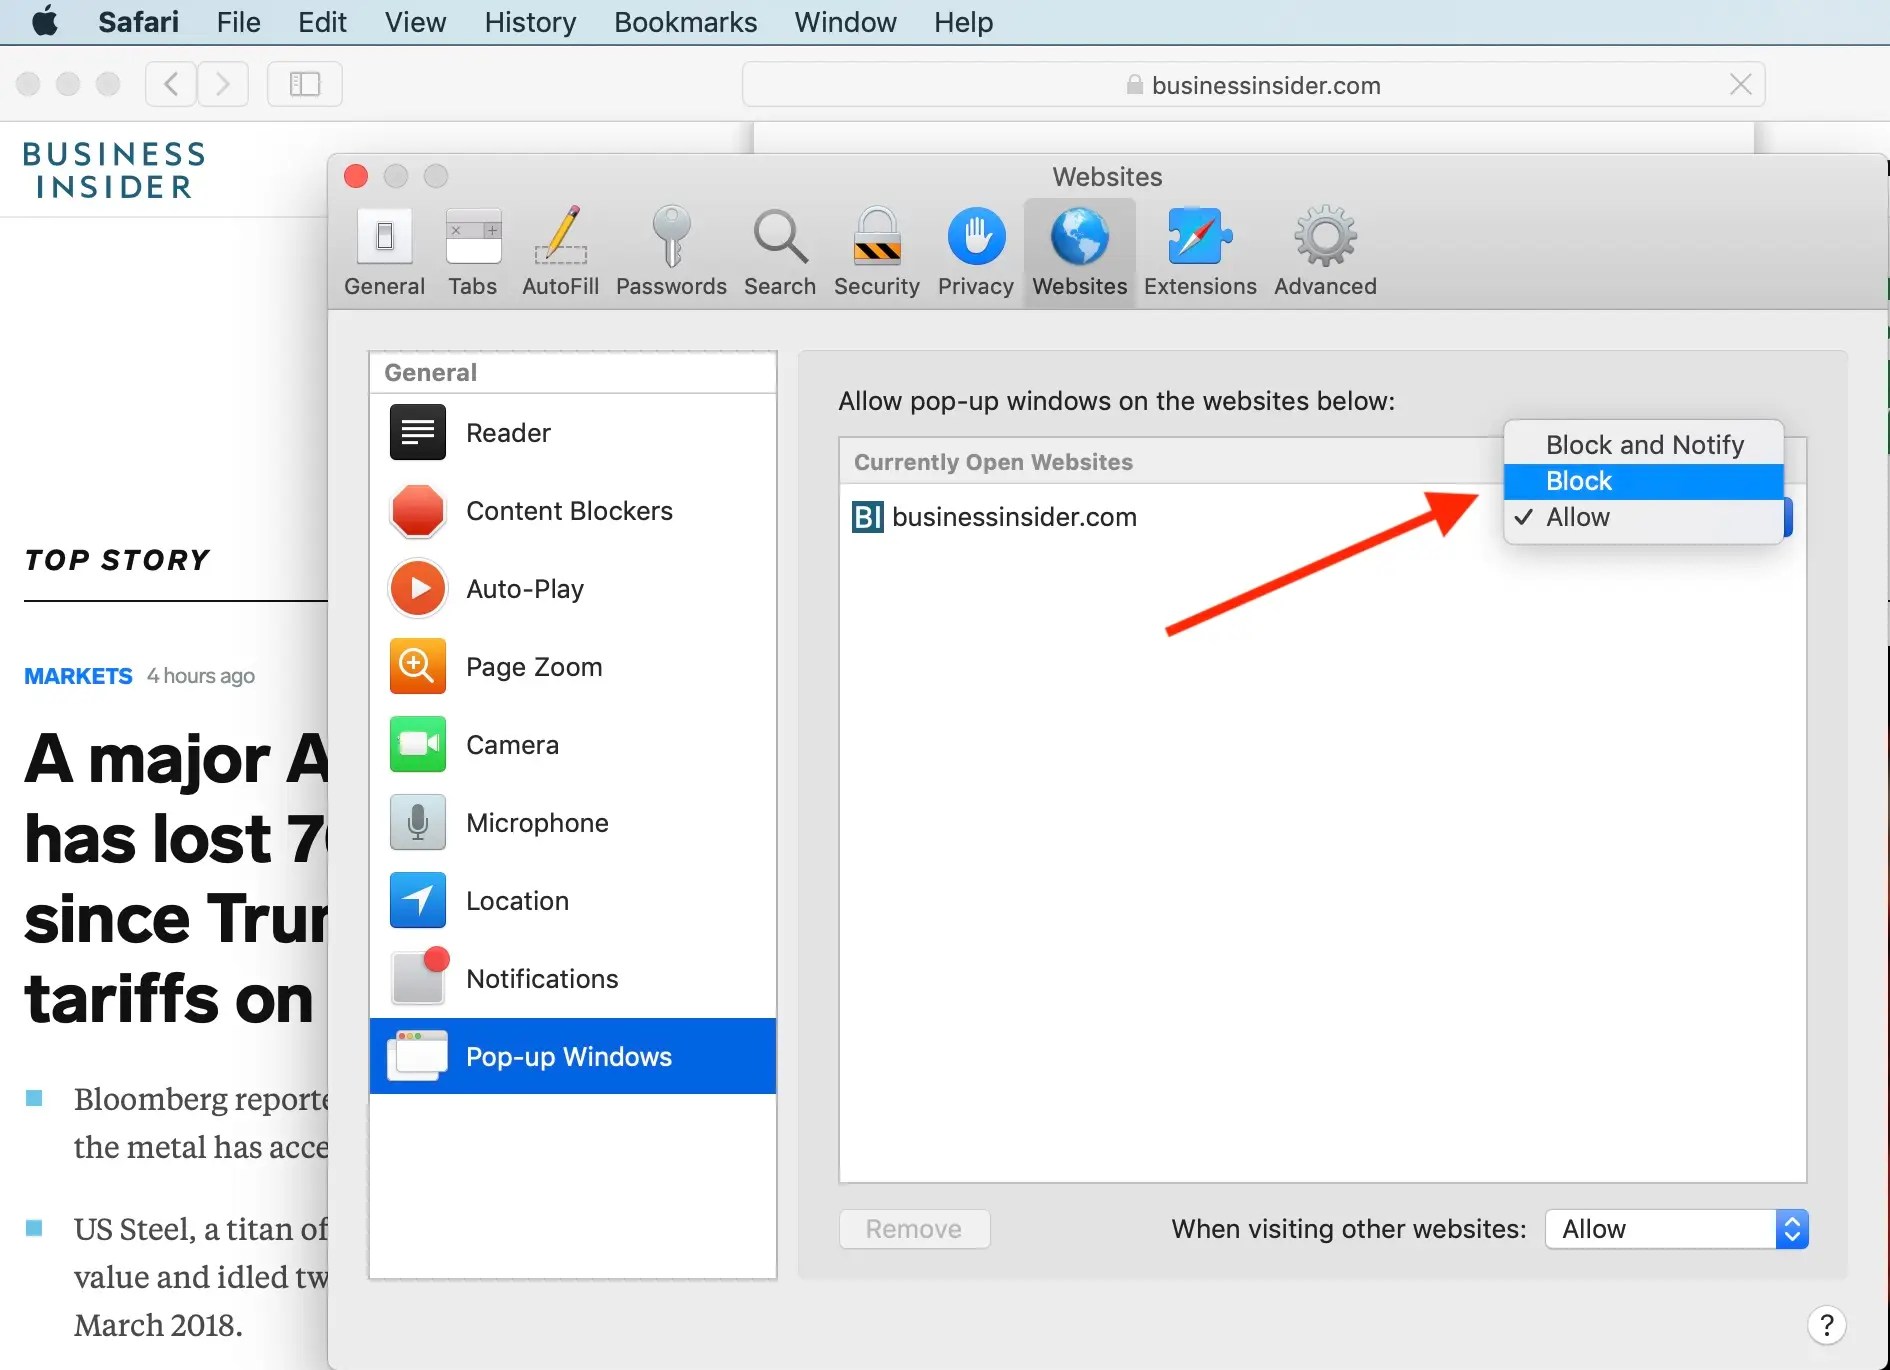The height and width of the screenshot is (1370, 1890).
Task: Open the History menu
Action: click(x=529, y=22)
